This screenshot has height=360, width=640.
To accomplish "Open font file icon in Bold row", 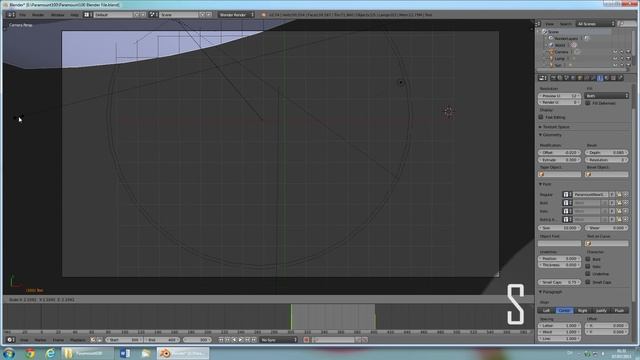I will pos(619,202).
